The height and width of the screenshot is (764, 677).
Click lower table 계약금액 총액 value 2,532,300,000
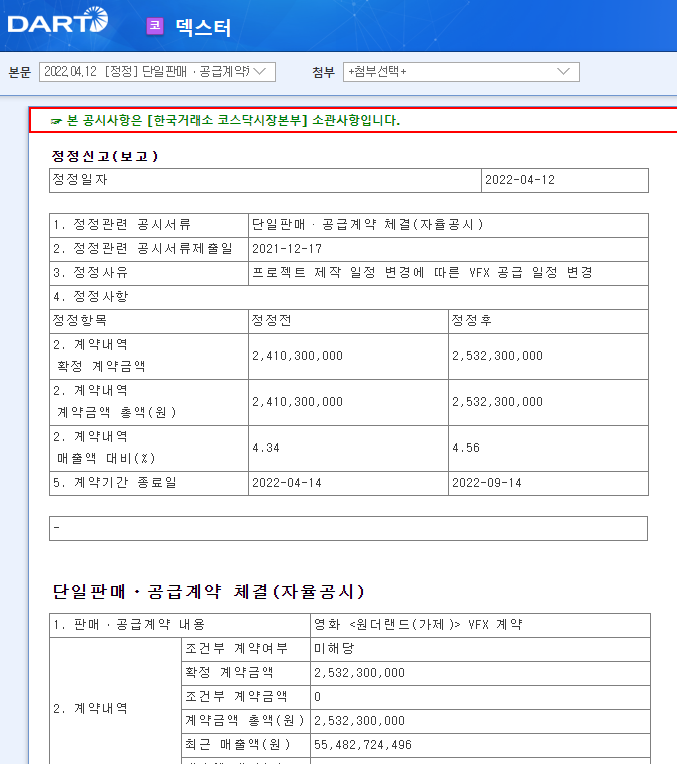point(359,721)
